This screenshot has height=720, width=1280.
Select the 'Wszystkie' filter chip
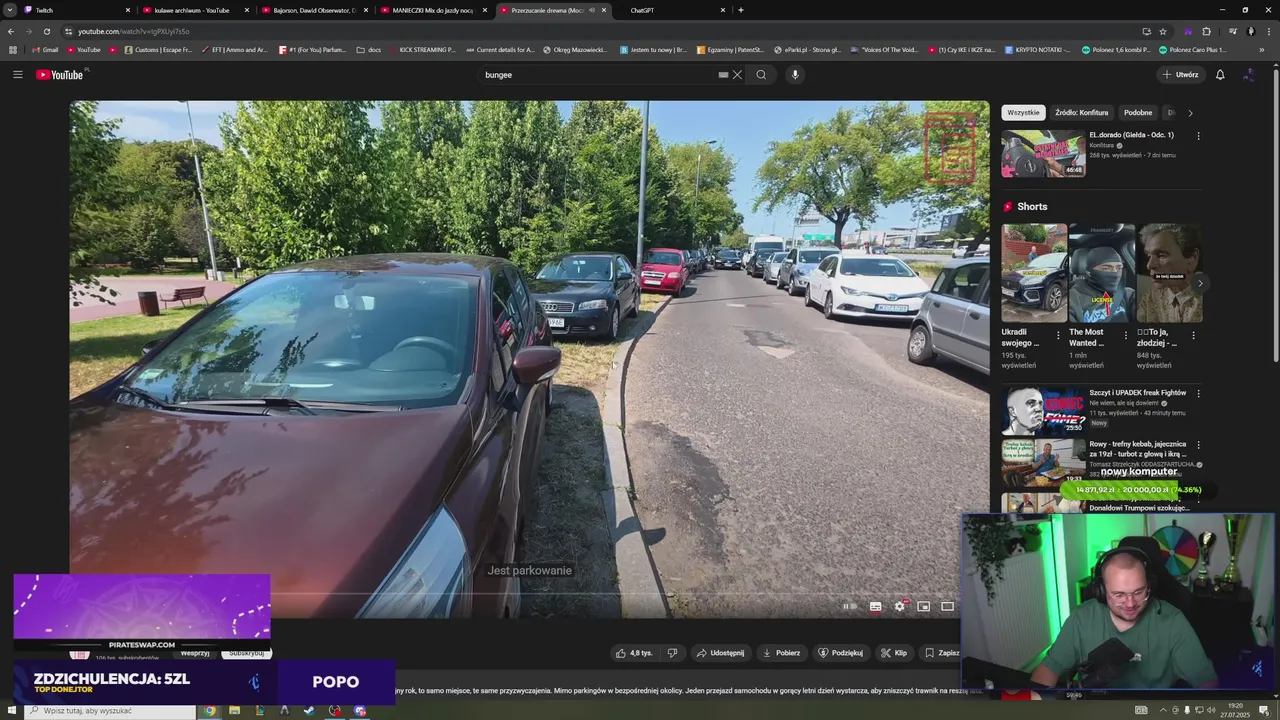(x=1023, y=113)
